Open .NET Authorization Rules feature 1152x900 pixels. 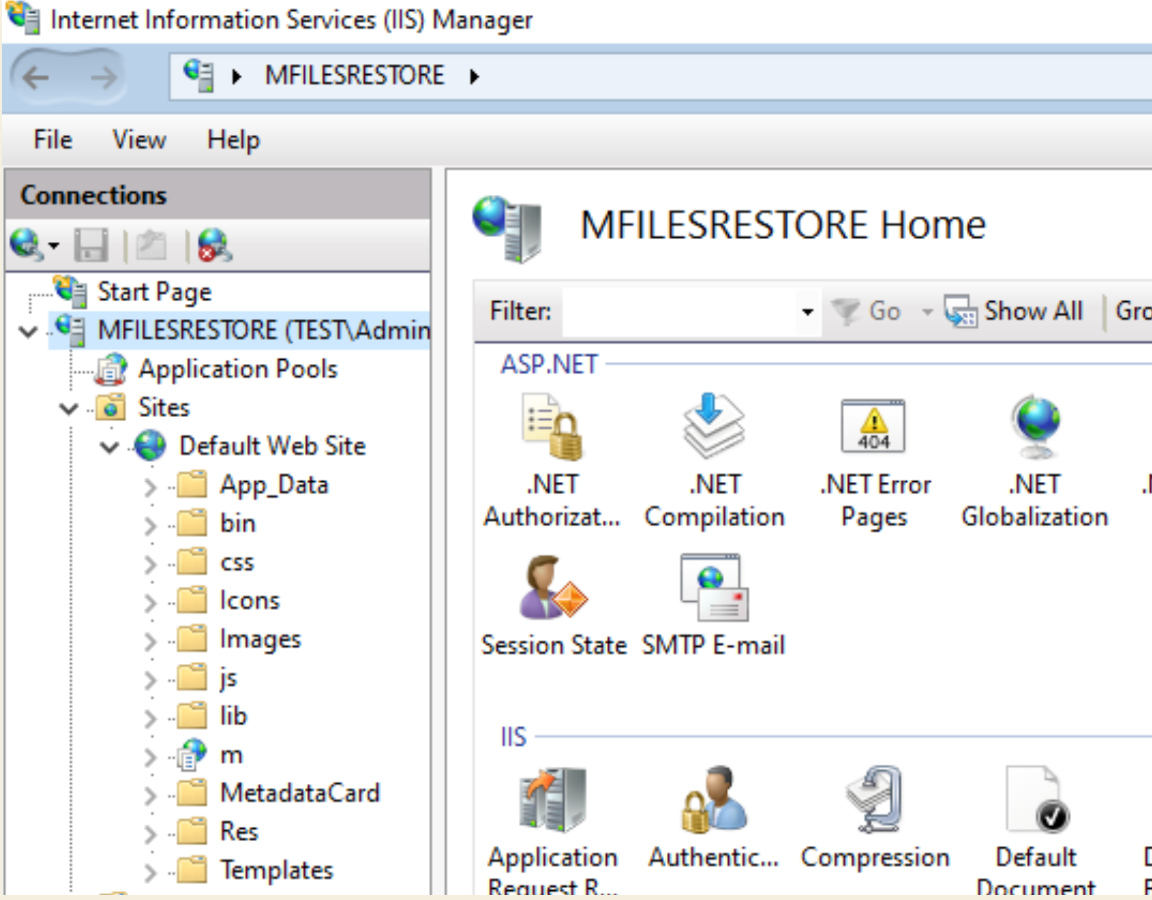(552, 461)
